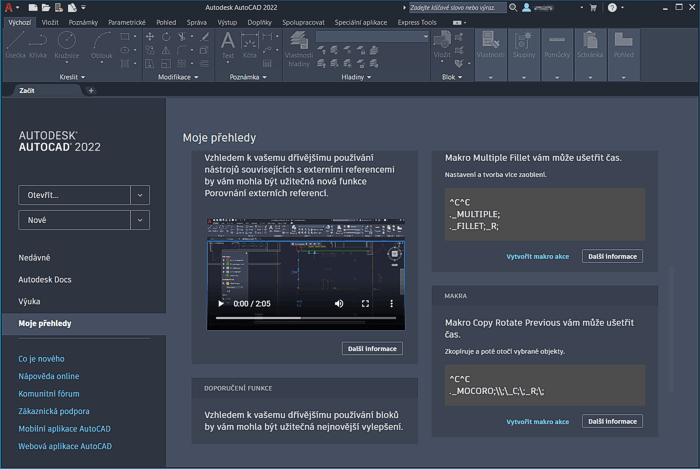The image size is (700, 469).
Task: Click the Table icon in Poznámka panel
Action: [267, 63]
